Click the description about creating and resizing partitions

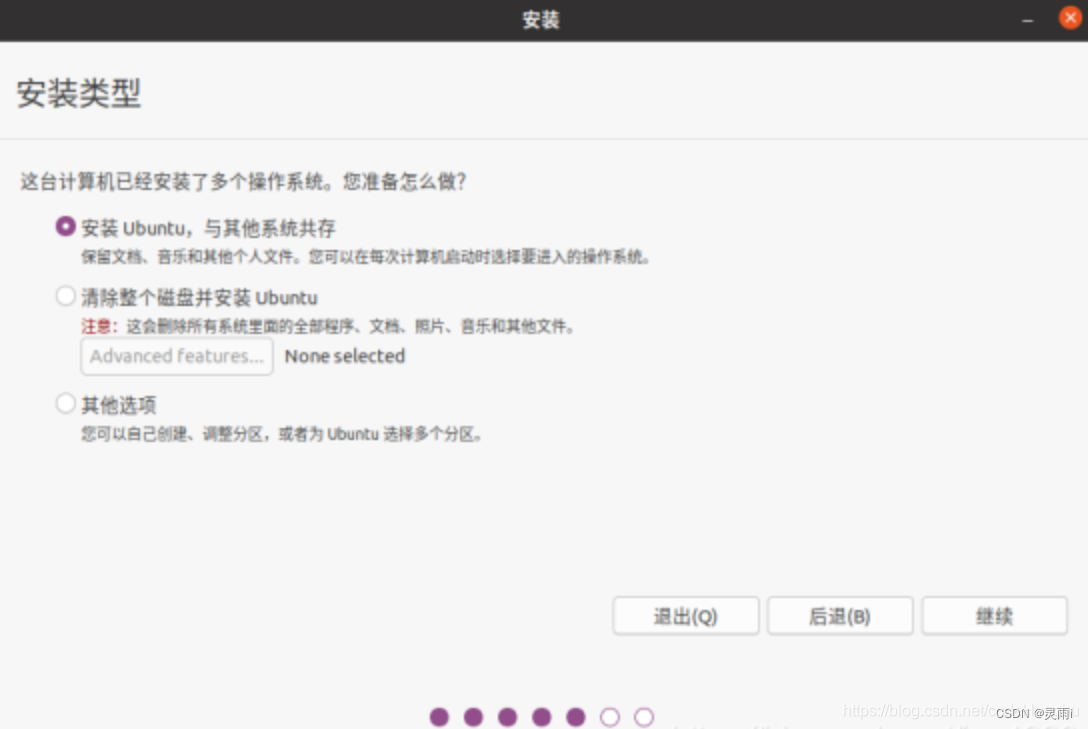click(282, 434)
